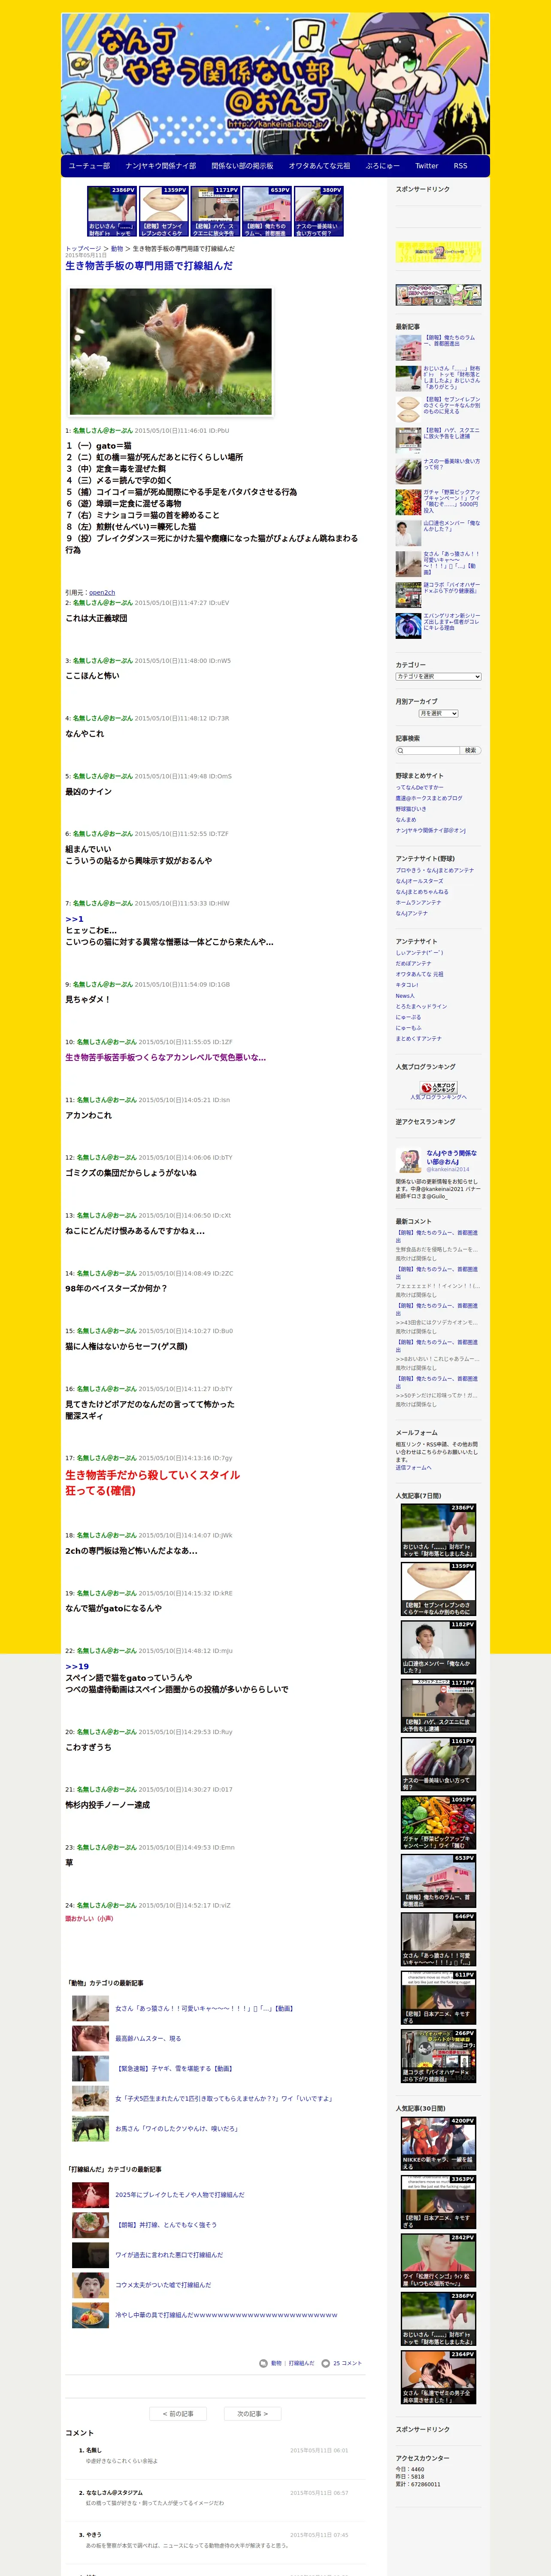
Task: Open the なんまめ sidebar link
Action: click(x=406, y=820)
